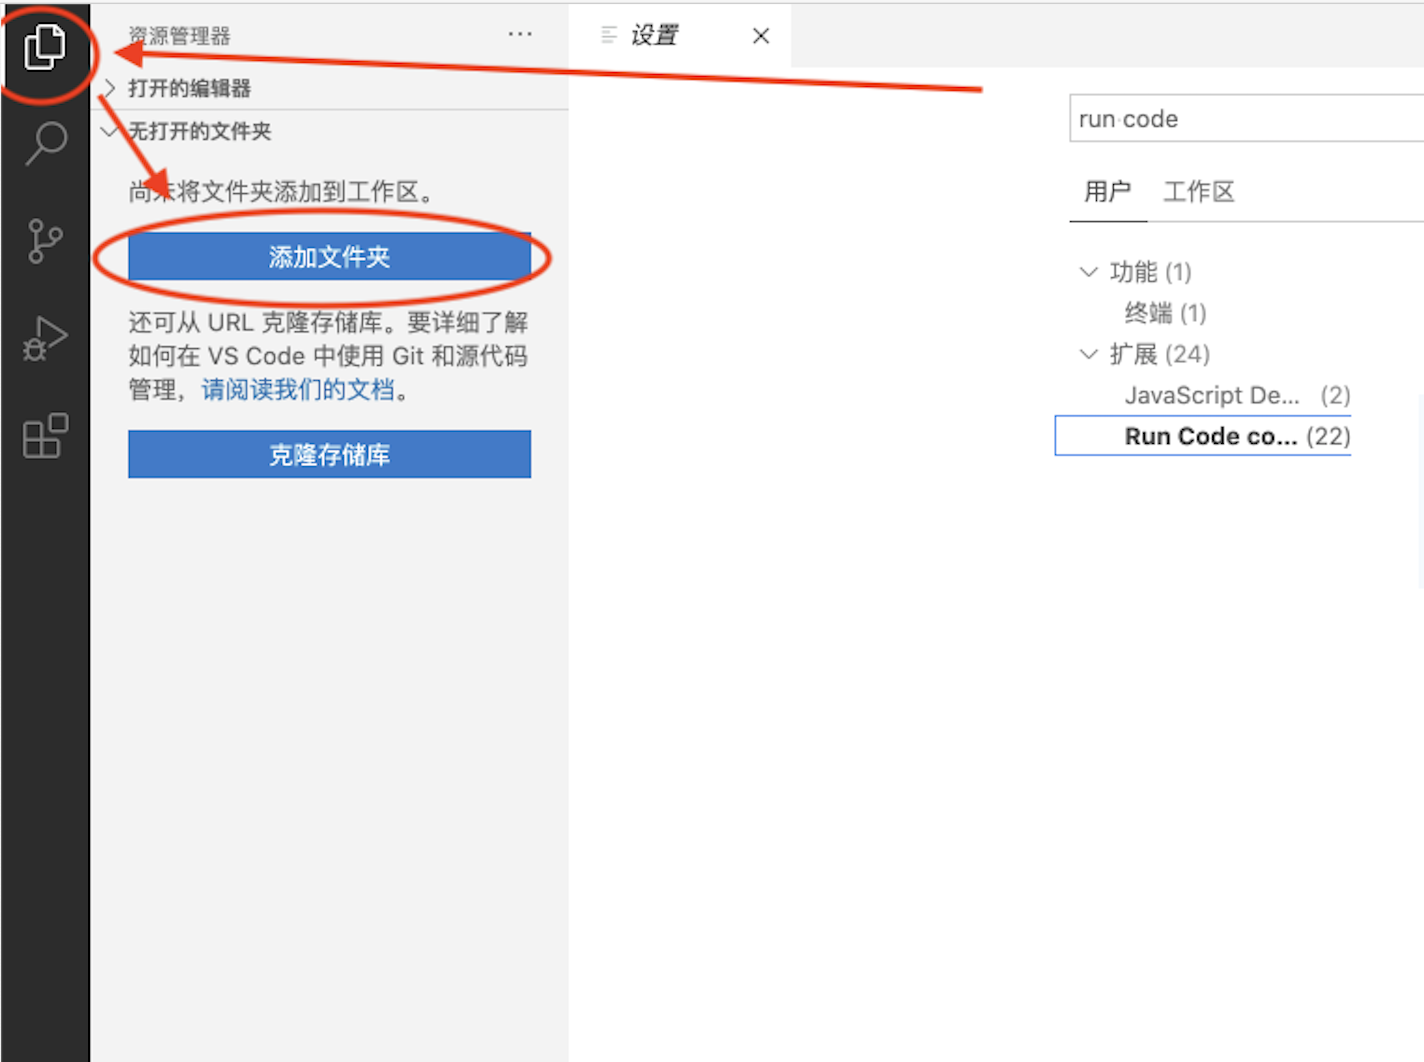Close the 设置 editor tab
Viewport: 1424px width, 1062px height.
pos(761,36)
